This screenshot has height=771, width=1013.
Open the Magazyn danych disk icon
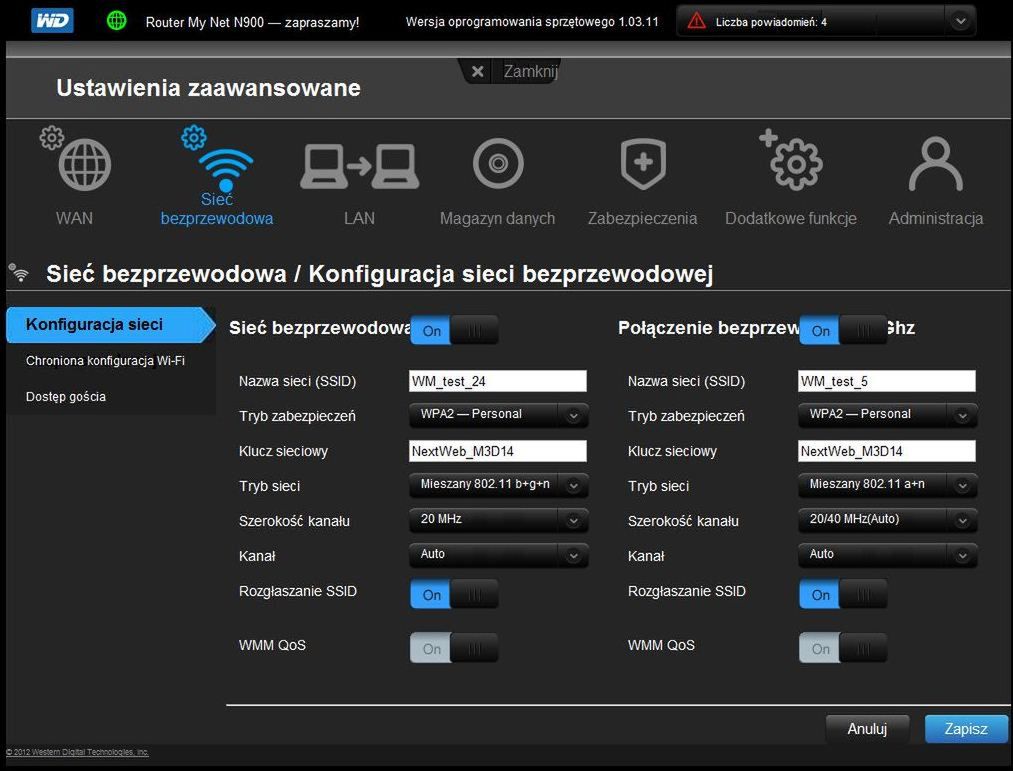(x=497, y=164)
